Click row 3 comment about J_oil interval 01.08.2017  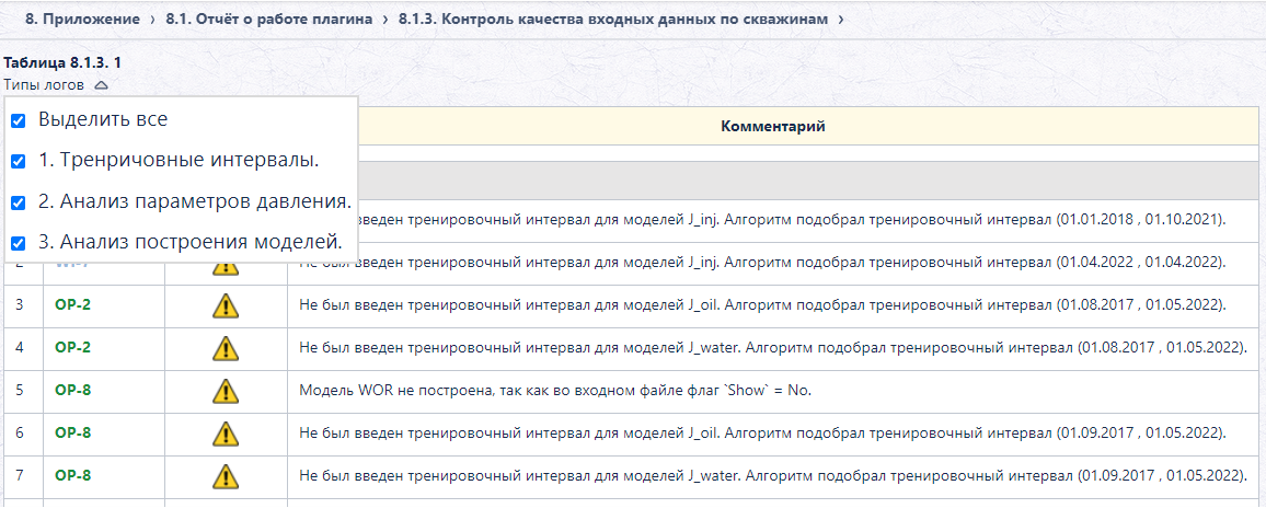coord(763,305)
